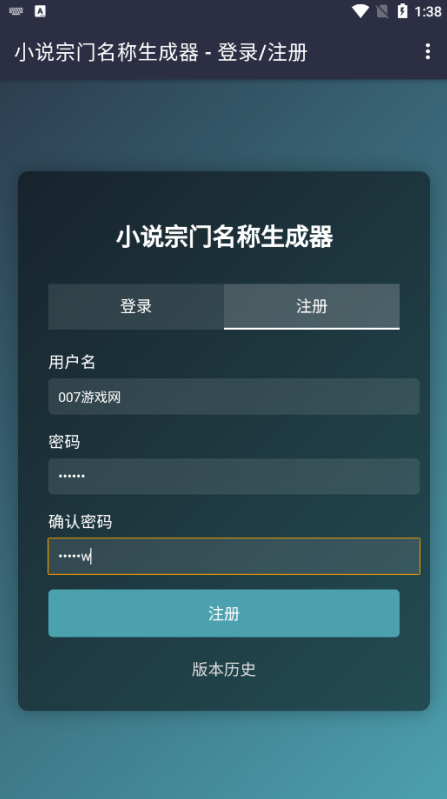Tap the no-SIM card status icon
This screenshot has width=447, height=799.
(382, 11)
